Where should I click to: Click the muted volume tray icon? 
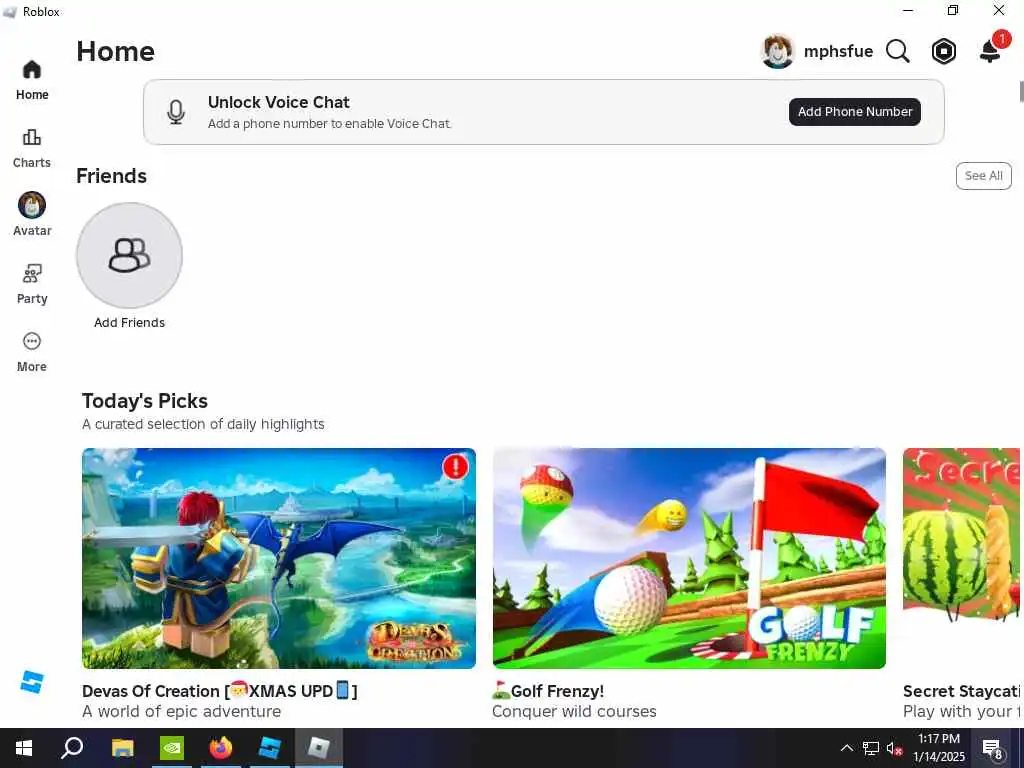tap(894, 748)
